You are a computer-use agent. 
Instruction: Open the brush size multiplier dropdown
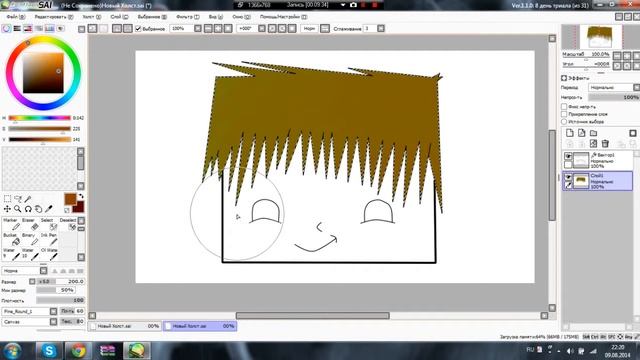(32, 282)
